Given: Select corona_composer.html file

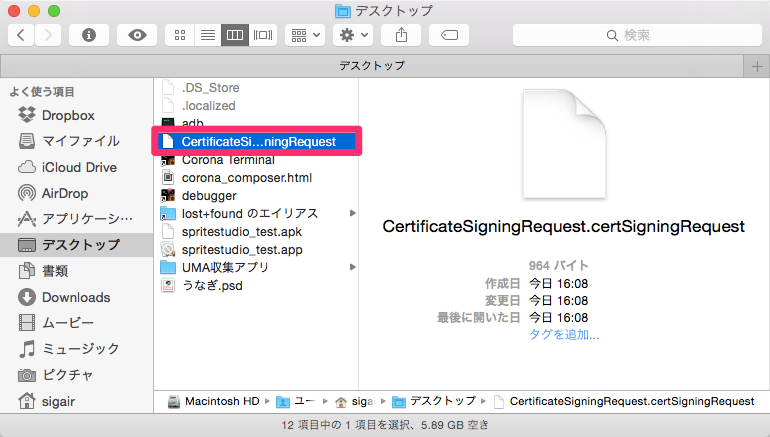Looking at the screenshot, I should (x=247, y=178).
